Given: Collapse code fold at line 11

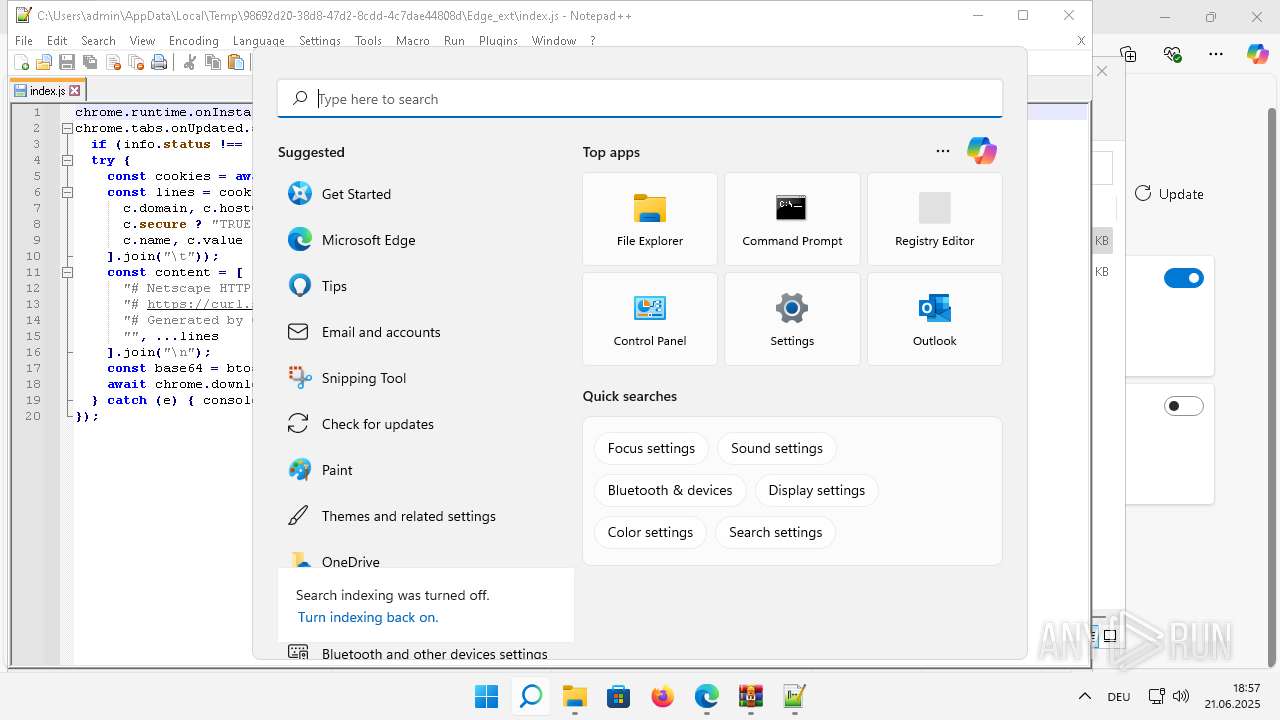Looking at the screenshot, I should coord(67,272).
